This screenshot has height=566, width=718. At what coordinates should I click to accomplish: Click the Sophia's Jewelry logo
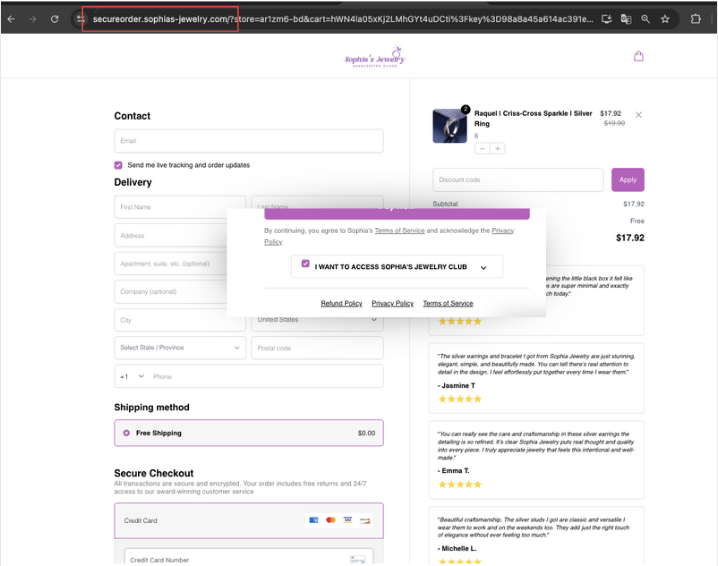375,57
